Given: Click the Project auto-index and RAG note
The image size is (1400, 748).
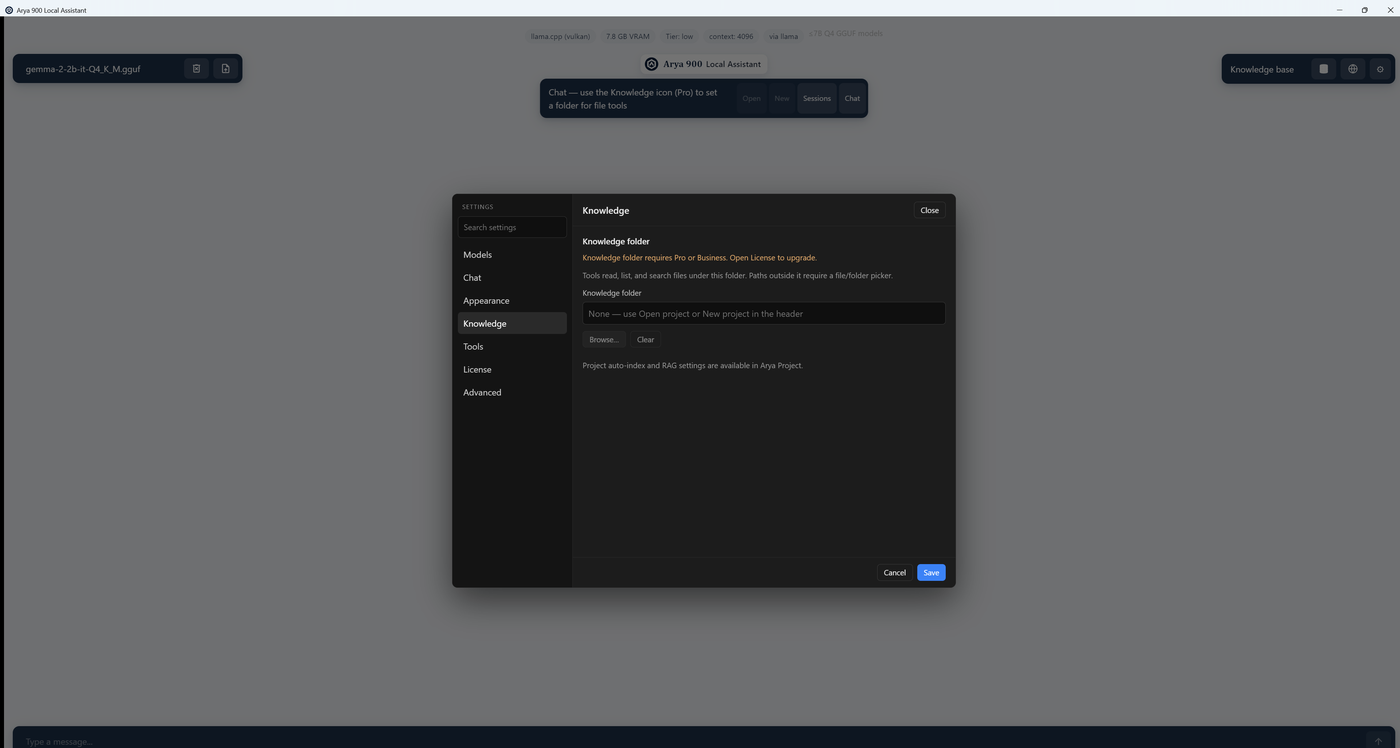Looking at the screenshot, I should (693, 366).
